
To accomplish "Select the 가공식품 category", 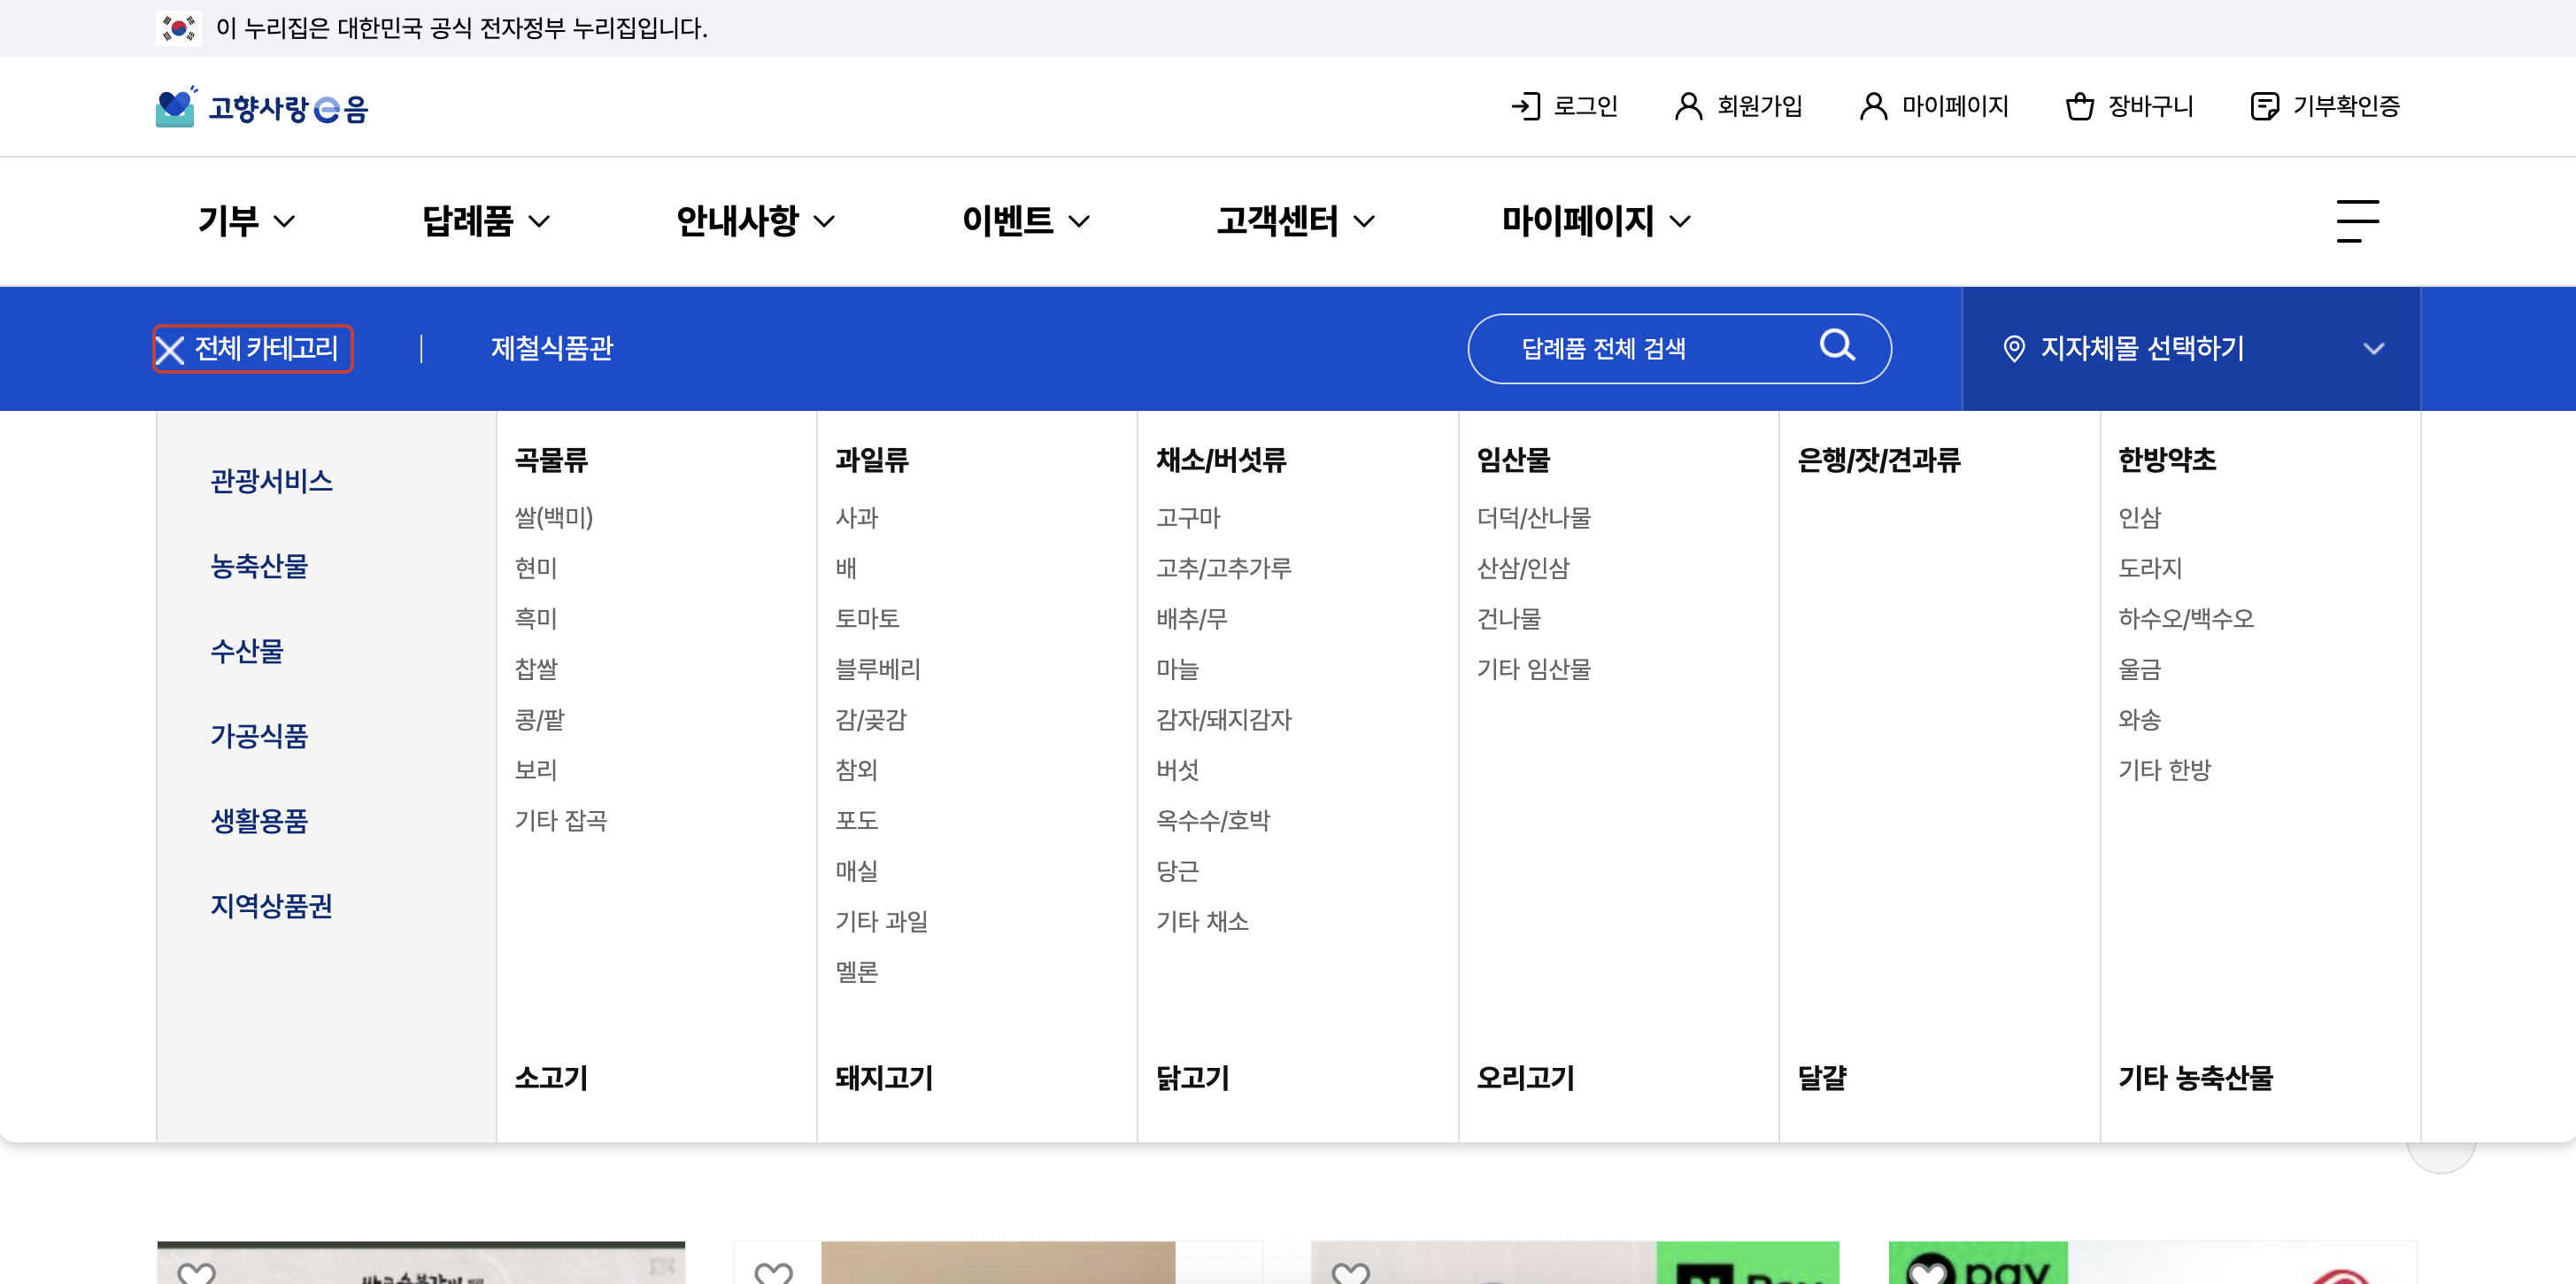I will tap(259, 736).
